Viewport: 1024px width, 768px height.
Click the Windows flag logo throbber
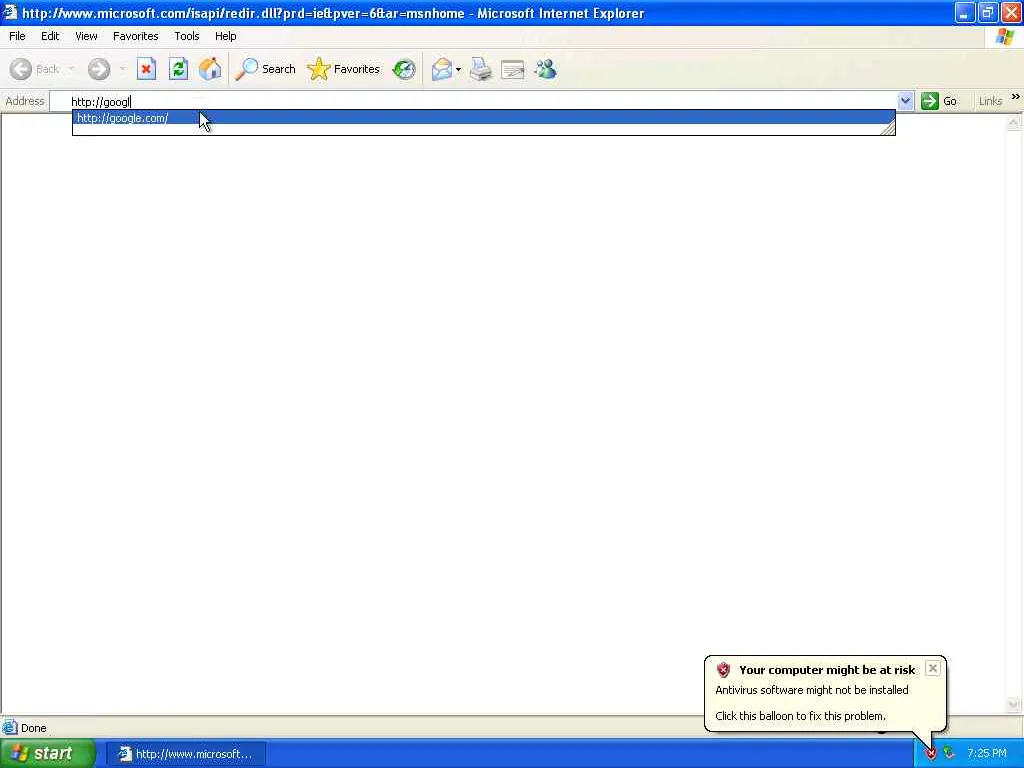coord(1005,37)
